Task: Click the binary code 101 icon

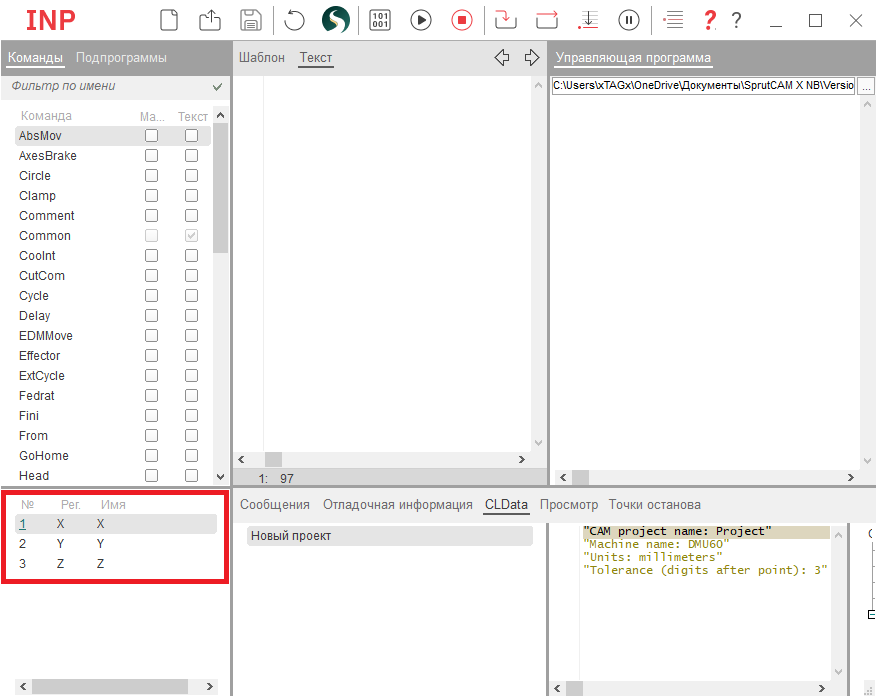Action: 380,19
